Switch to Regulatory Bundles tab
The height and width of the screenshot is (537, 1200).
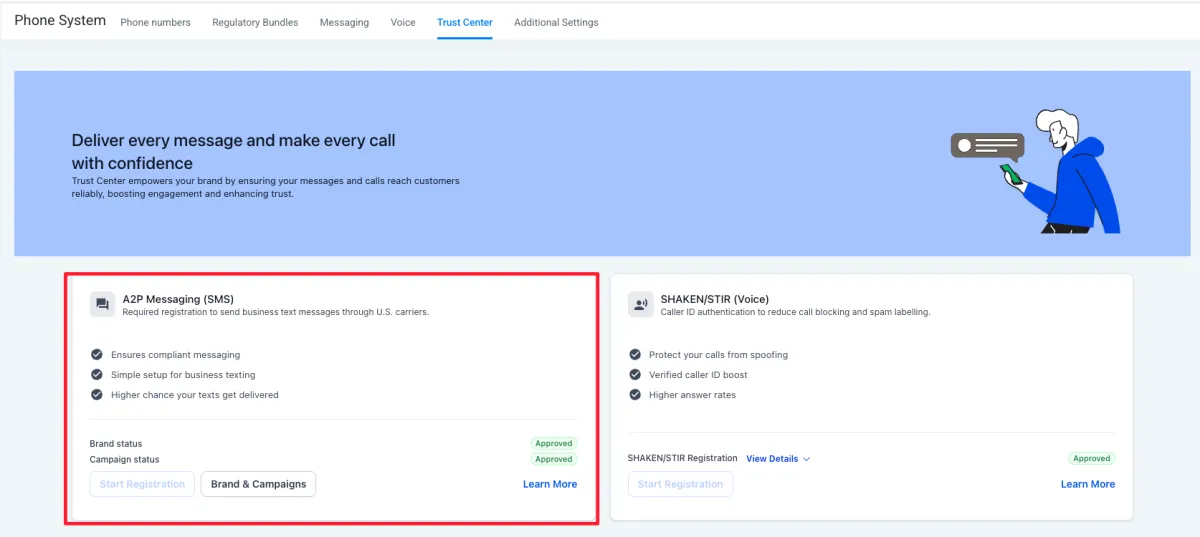[x=255, y=22]
